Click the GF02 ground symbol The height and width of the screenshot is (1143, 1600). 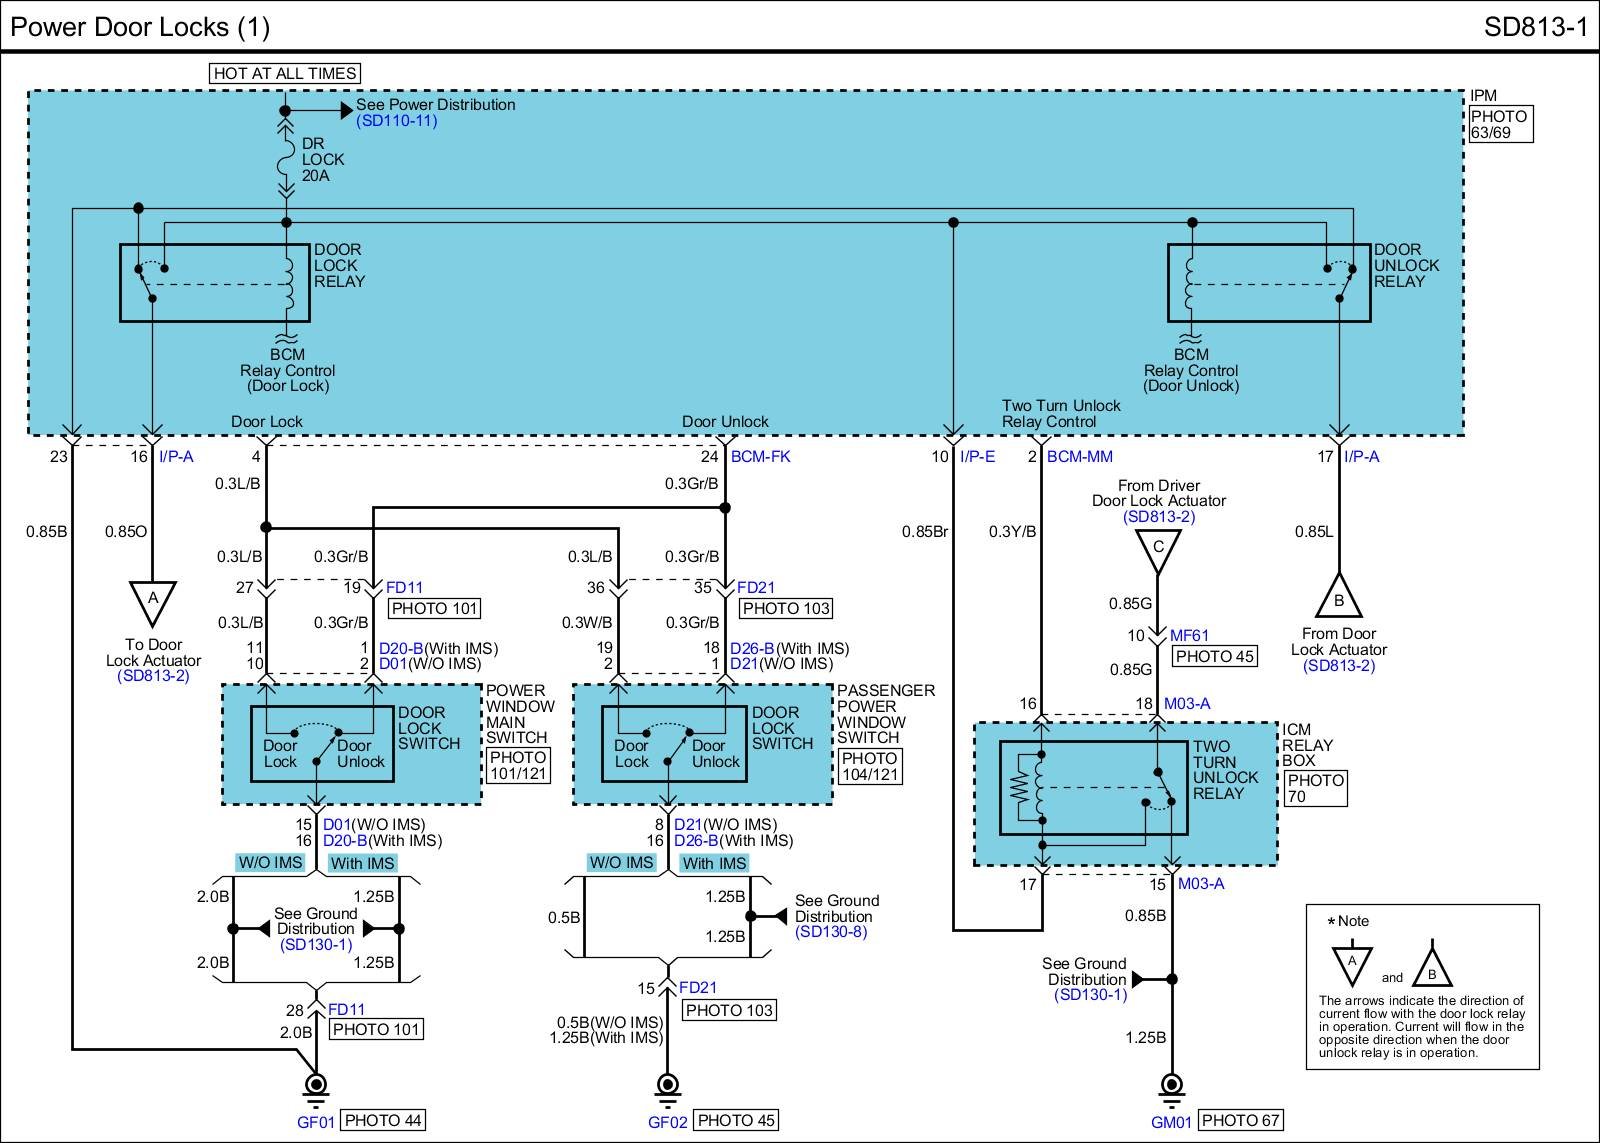667,1085
